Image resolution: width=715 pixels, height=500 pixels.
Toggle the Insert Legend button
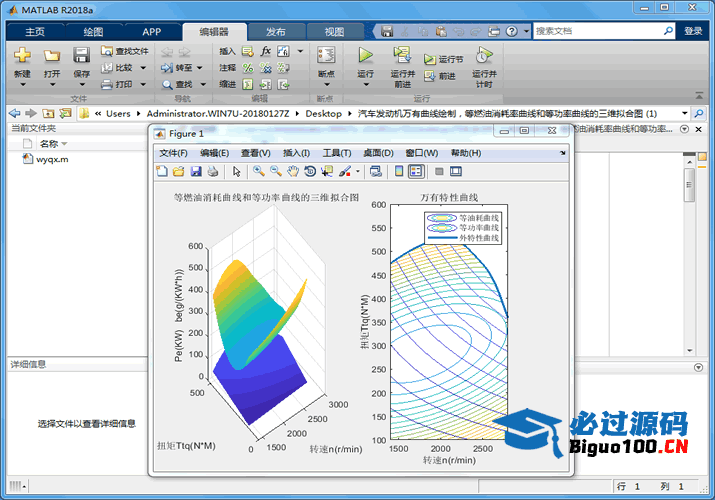pos(416,171)
